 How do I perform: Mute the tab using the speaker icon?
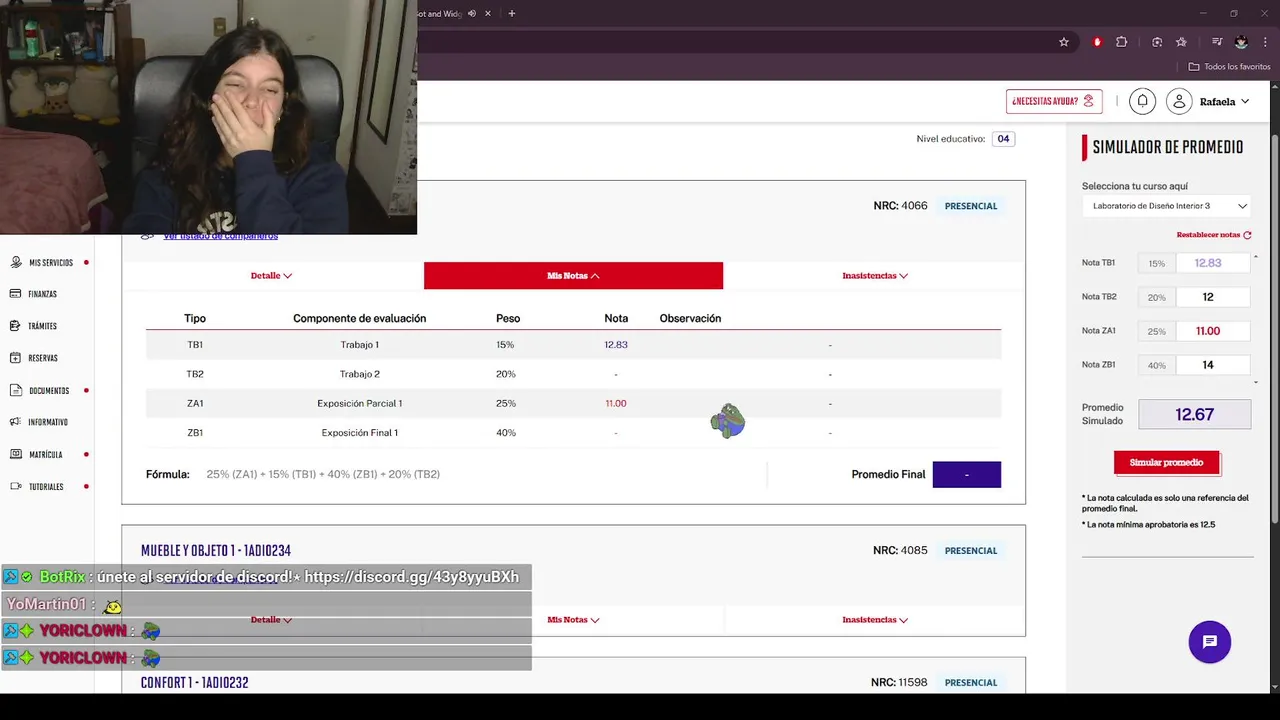(x=471, y=14)
